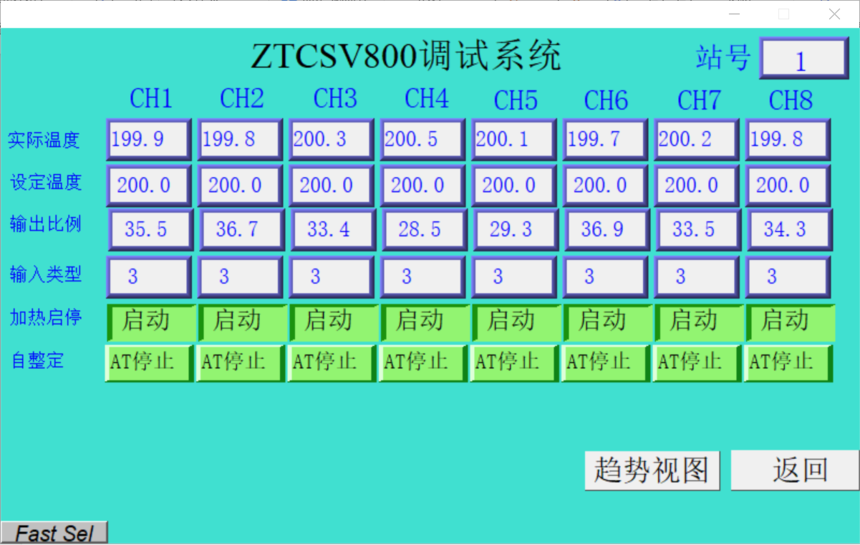The width and height of the screenshot is (860, 545).
Task: Select CH5 set temperature 200.0 field
Action: [x=514, y=185]
